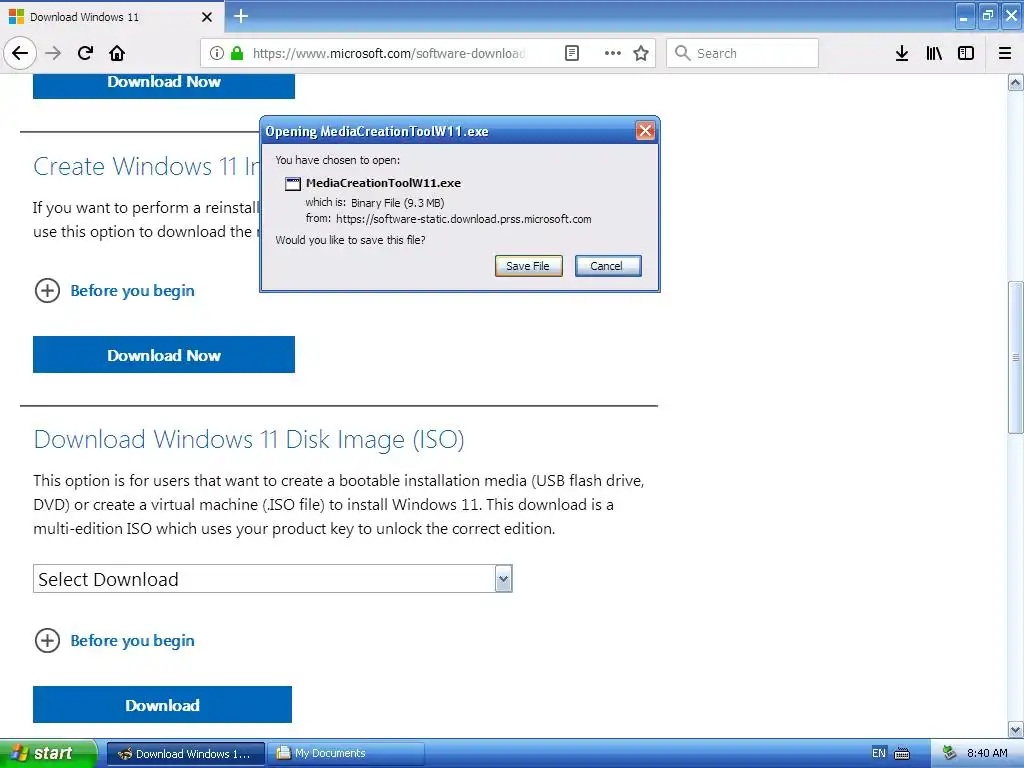Screen dimensions: 1024x768
Task: Open the Select Download dropdown
Action: tap(273, 579)
